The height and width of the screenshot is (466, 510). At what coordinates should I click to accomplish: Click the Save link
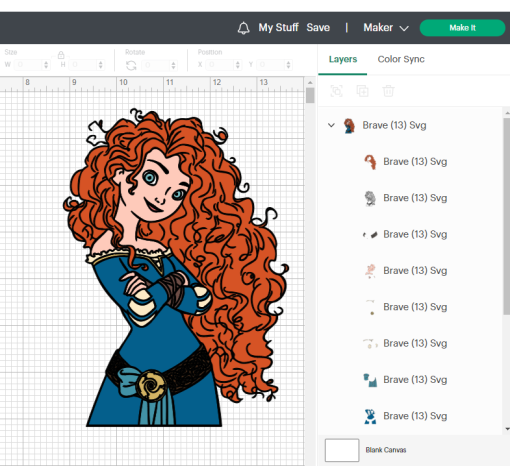click(318, 28)
